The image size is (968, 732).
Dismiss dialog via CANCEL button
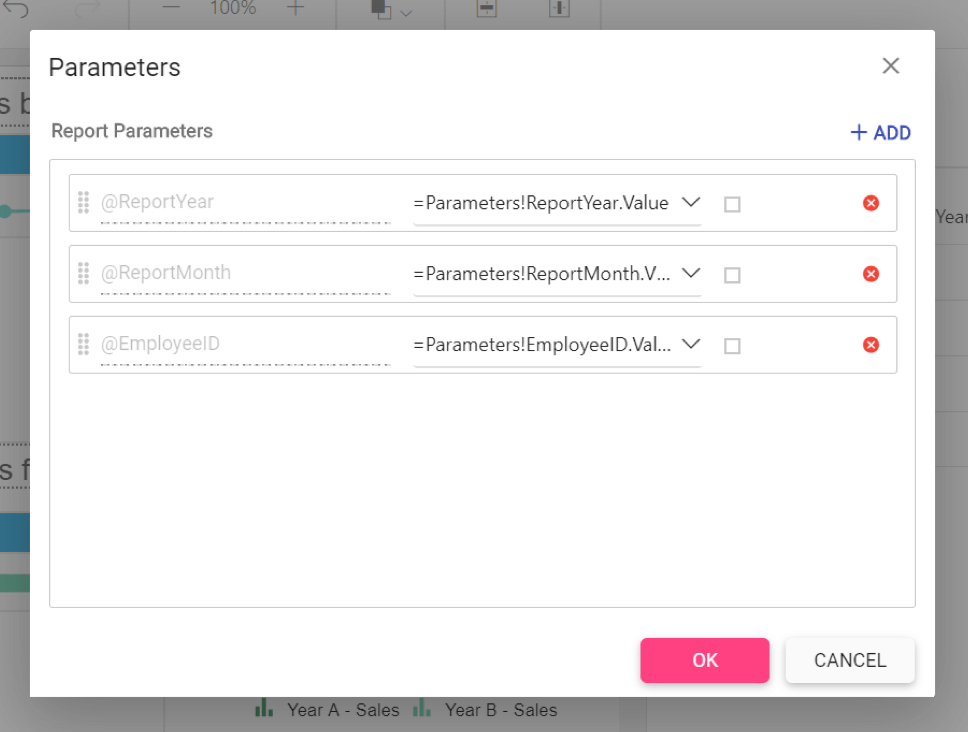850,660
